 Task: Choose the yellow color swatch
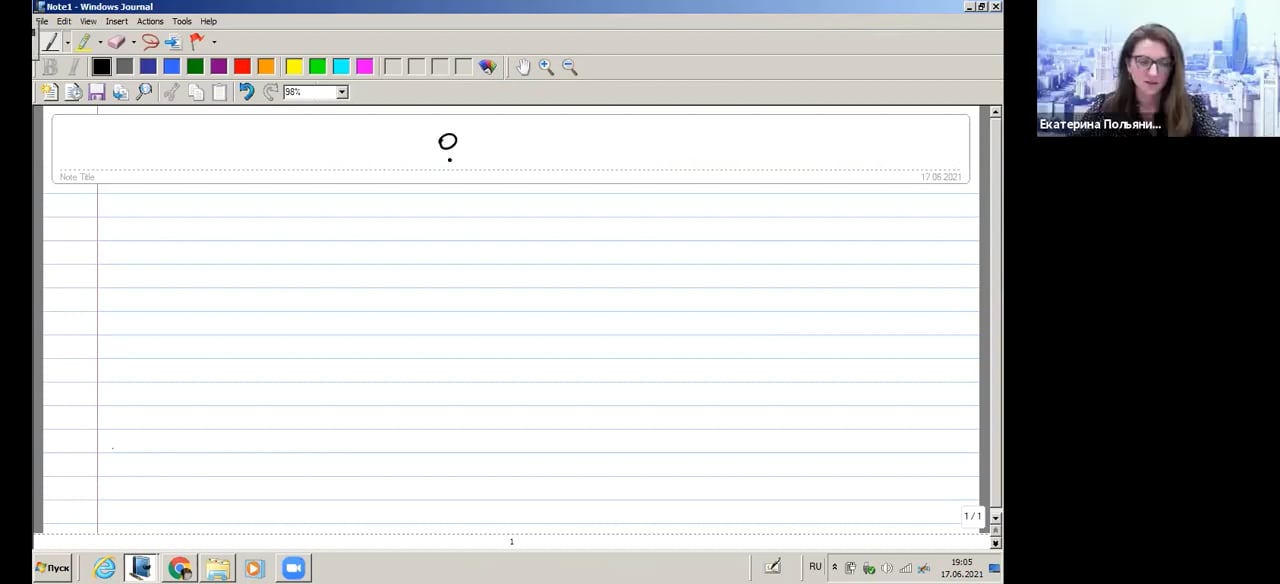click(294, 67)
